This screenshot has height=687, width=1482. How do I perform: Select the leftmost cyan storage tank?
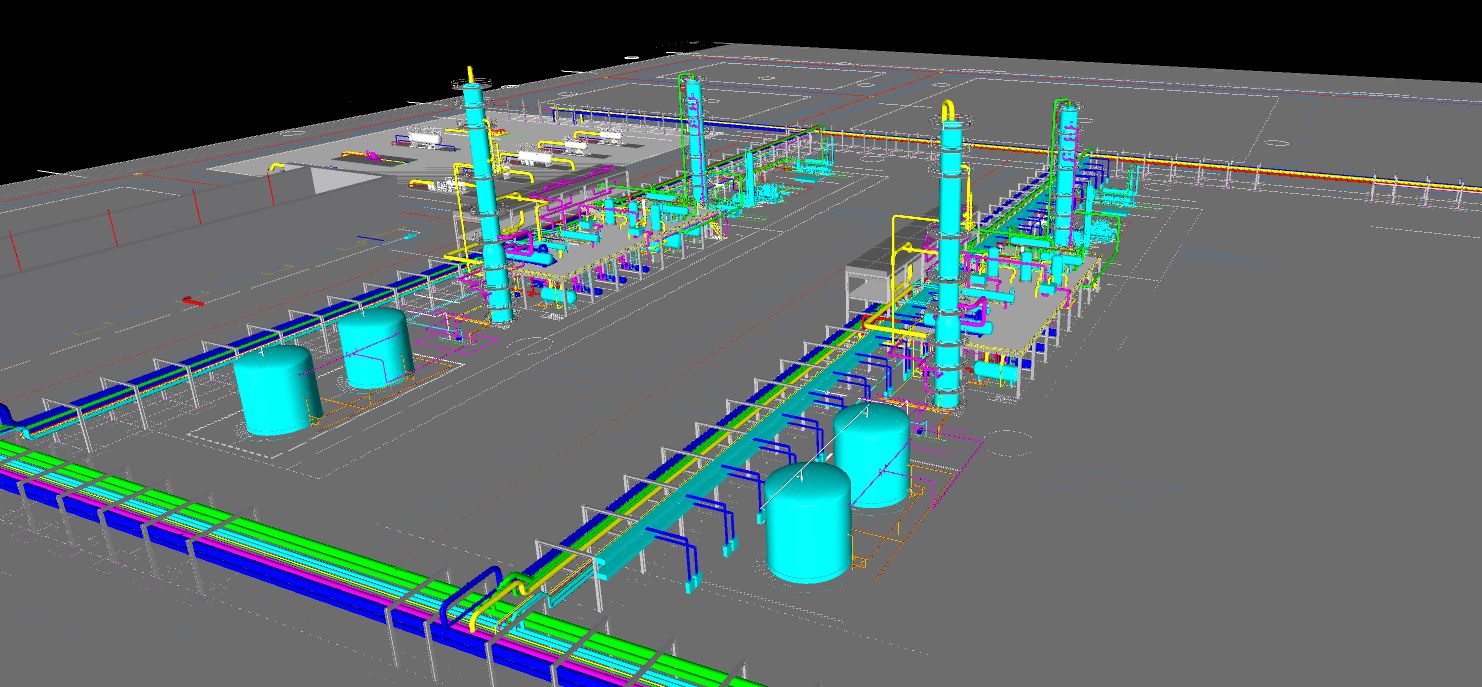pyautogui.click(x=276, y=390)
